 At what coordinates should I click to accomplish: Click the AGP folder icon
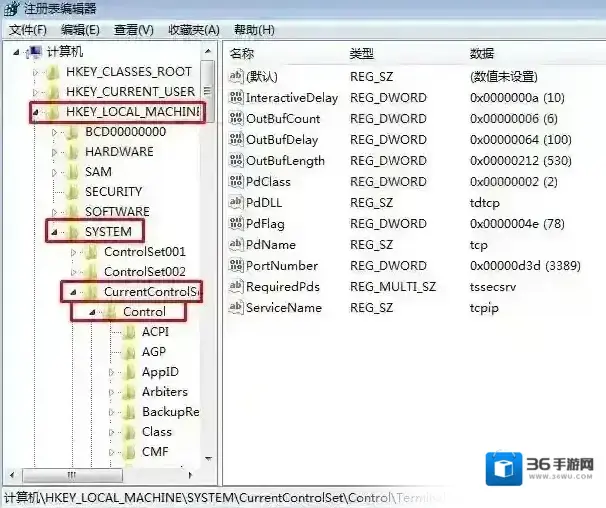click(x=129, y=352)
